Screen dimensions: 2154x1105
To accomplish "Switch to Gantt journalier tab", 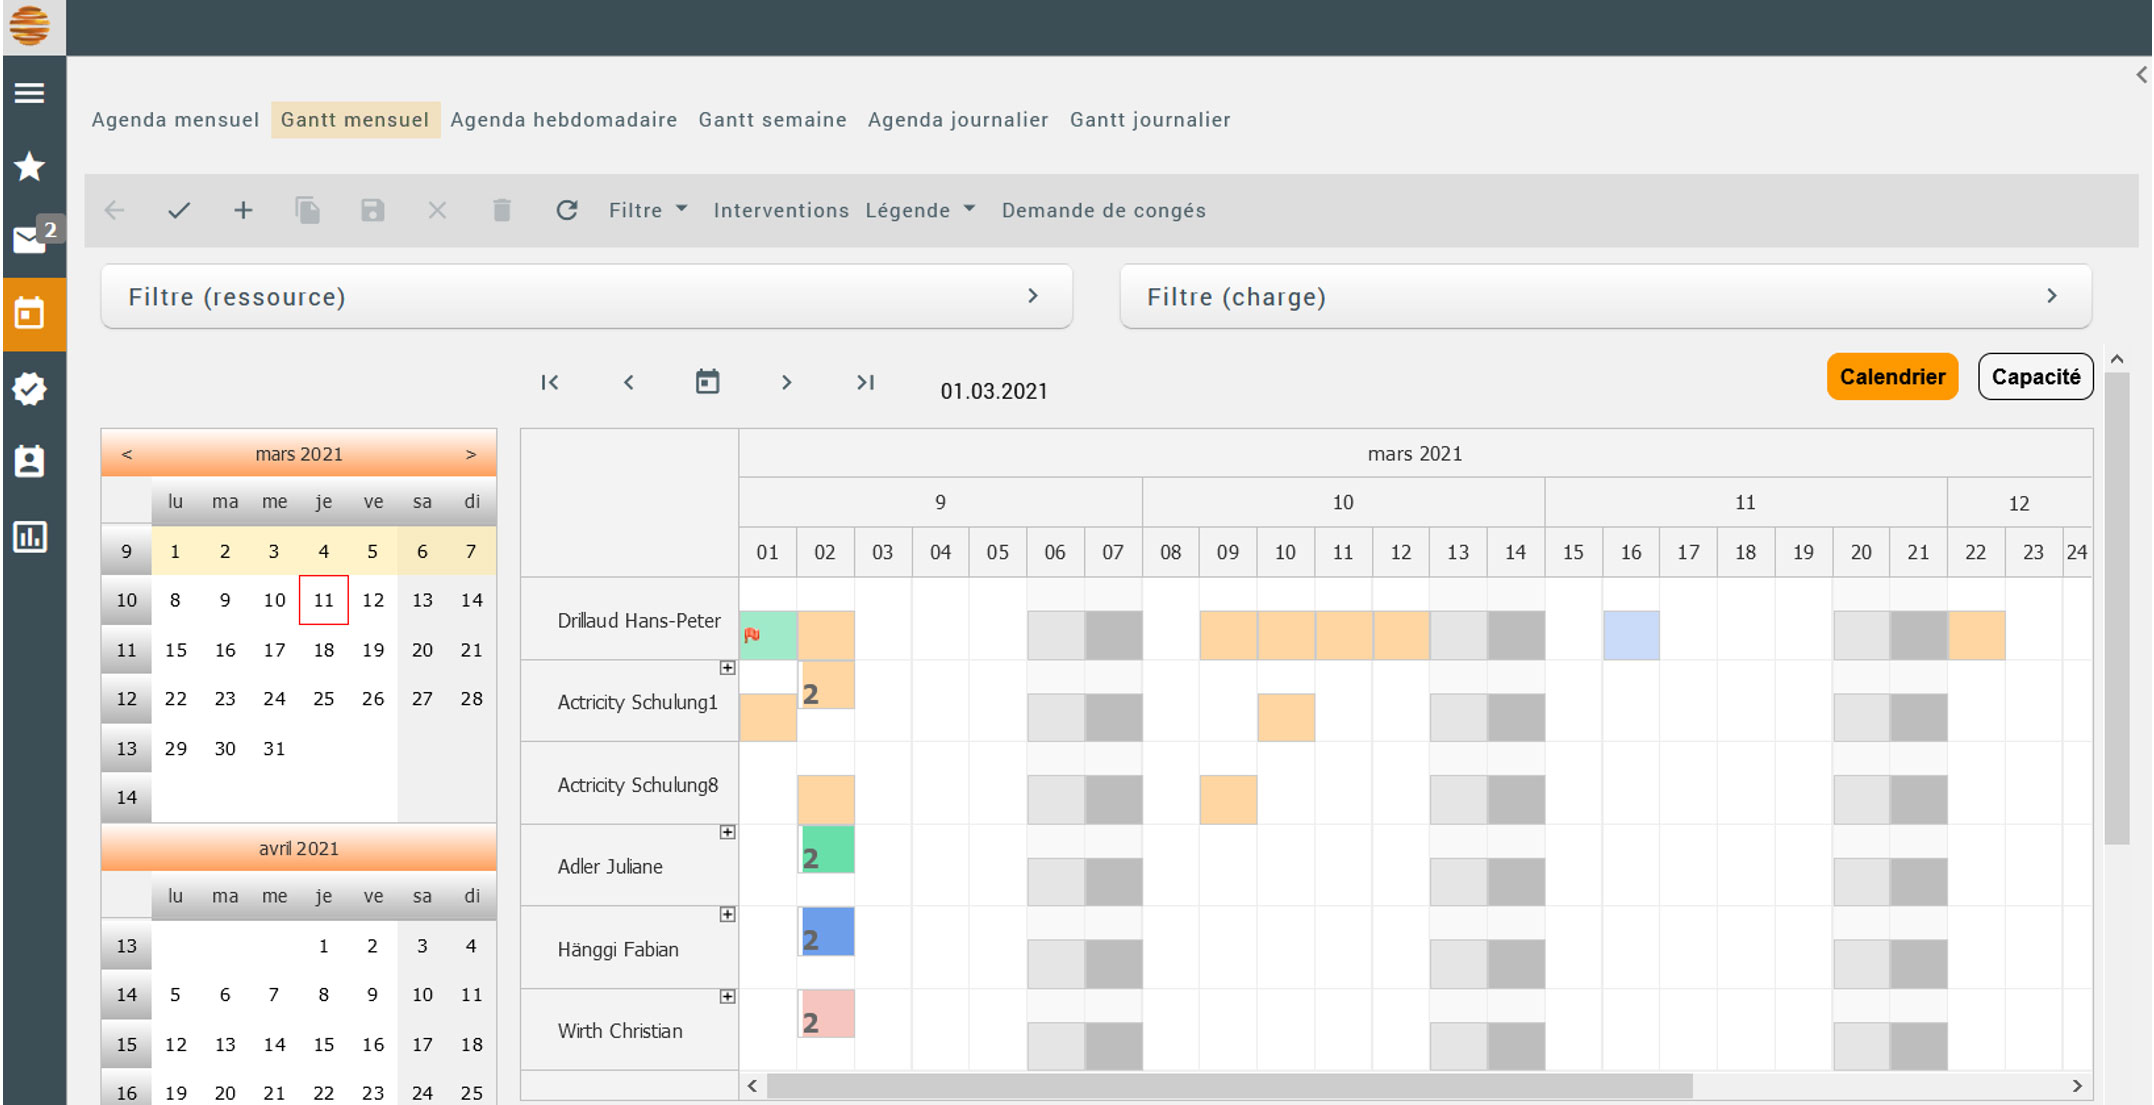I will tap(1150, 120).
